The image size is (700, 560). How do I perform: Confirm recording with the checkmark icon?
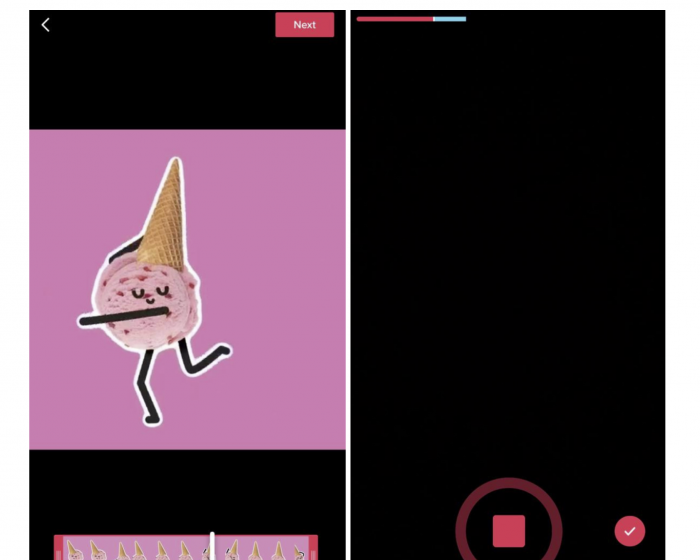click(x=629, y=531)
